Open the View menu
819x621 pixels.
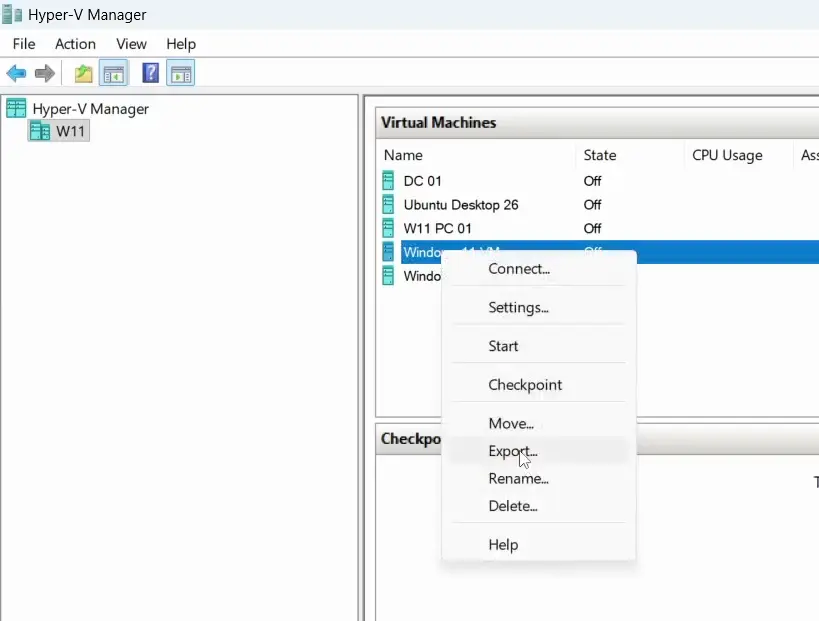pyautogui.click(x=131, y=44)
